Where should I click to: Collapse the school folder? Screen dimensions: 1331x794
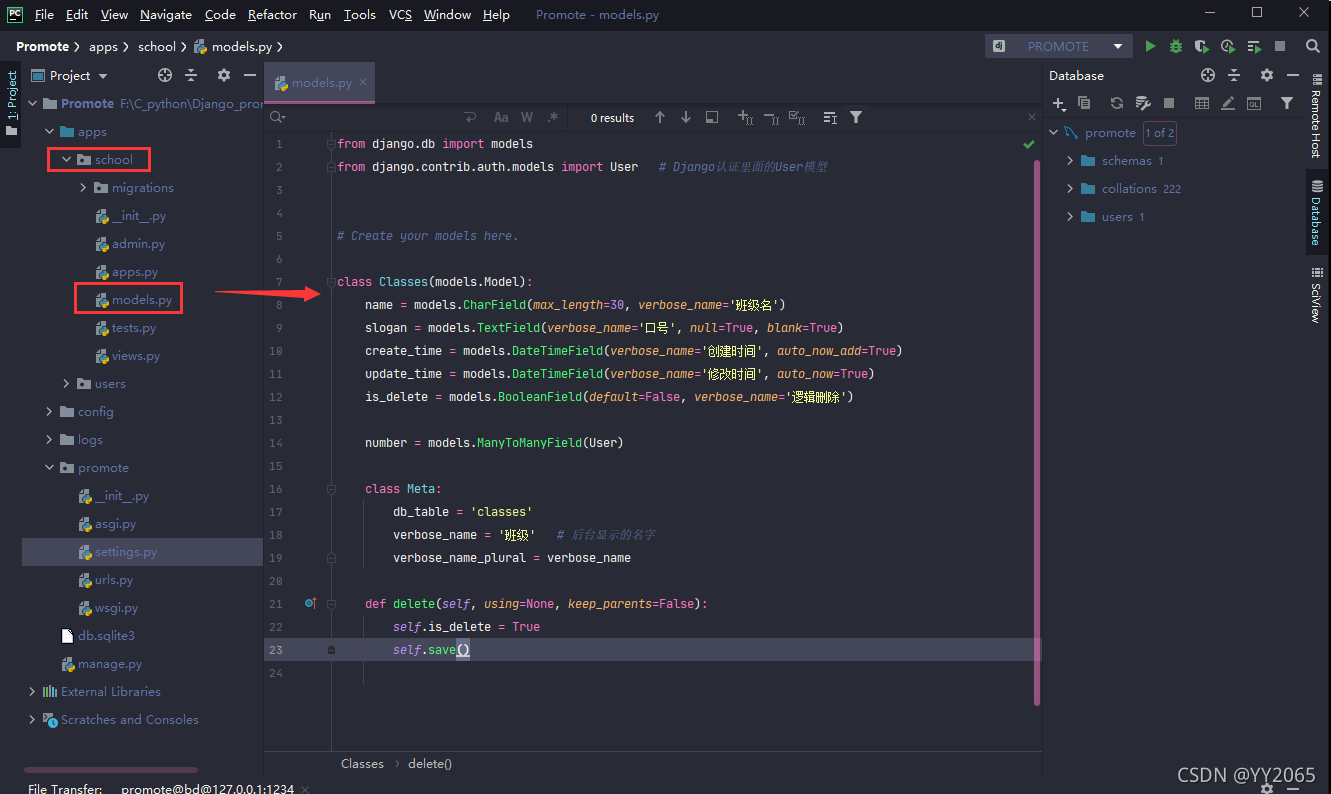click(66, 159)
